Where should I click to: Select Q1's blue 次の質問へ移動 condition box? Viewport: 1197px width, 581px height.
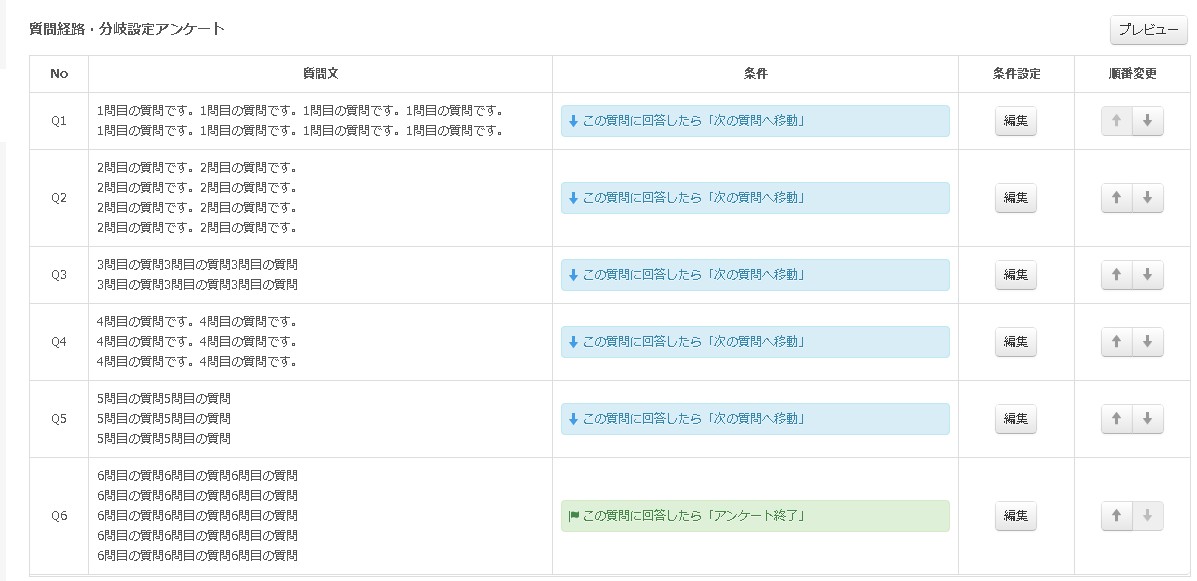click(x=754, y=121)
